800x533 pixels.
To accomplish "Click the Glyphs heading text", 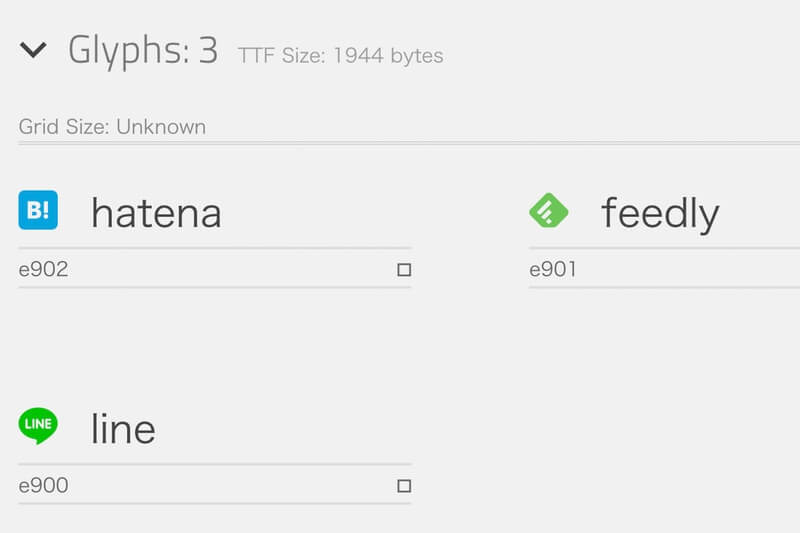I will pyautogui.click(x=129, y=51).
